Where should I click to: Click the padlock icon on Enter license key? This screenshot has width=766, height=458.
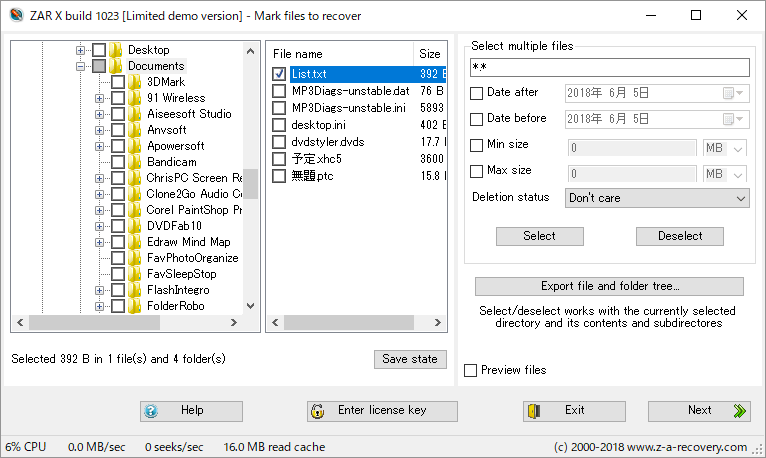318,411
